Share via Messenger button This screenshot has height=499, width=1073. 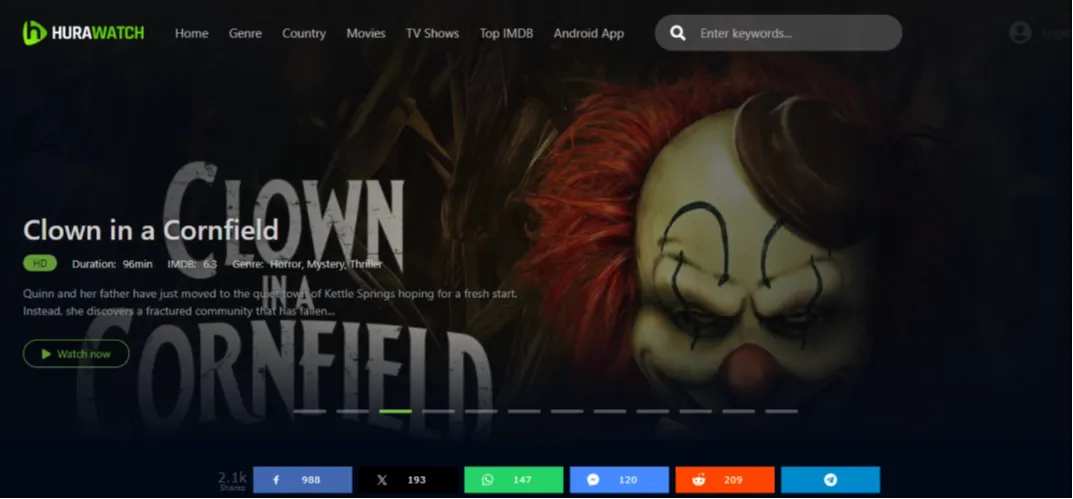pyautogui.click(x=617, y=480)
